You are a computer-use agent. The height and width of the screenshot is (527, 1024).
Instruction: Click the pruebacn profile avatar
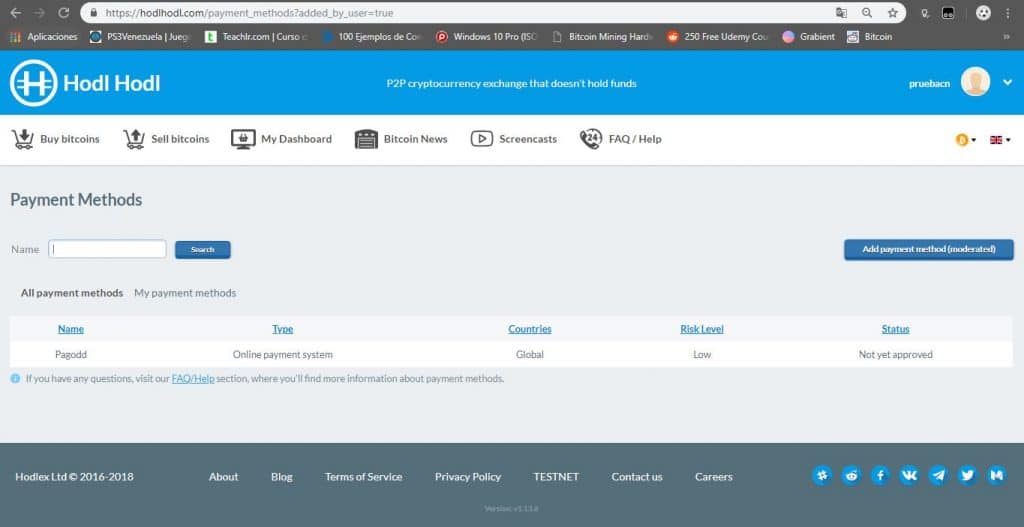(975, 82)
